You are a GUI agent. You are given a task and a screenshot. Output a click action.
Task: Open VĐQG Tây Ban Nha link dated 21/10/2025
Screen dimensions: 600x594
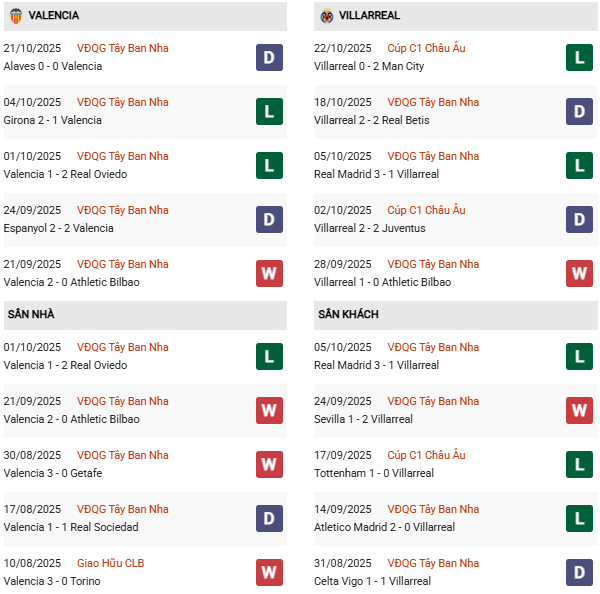point(122,48)
